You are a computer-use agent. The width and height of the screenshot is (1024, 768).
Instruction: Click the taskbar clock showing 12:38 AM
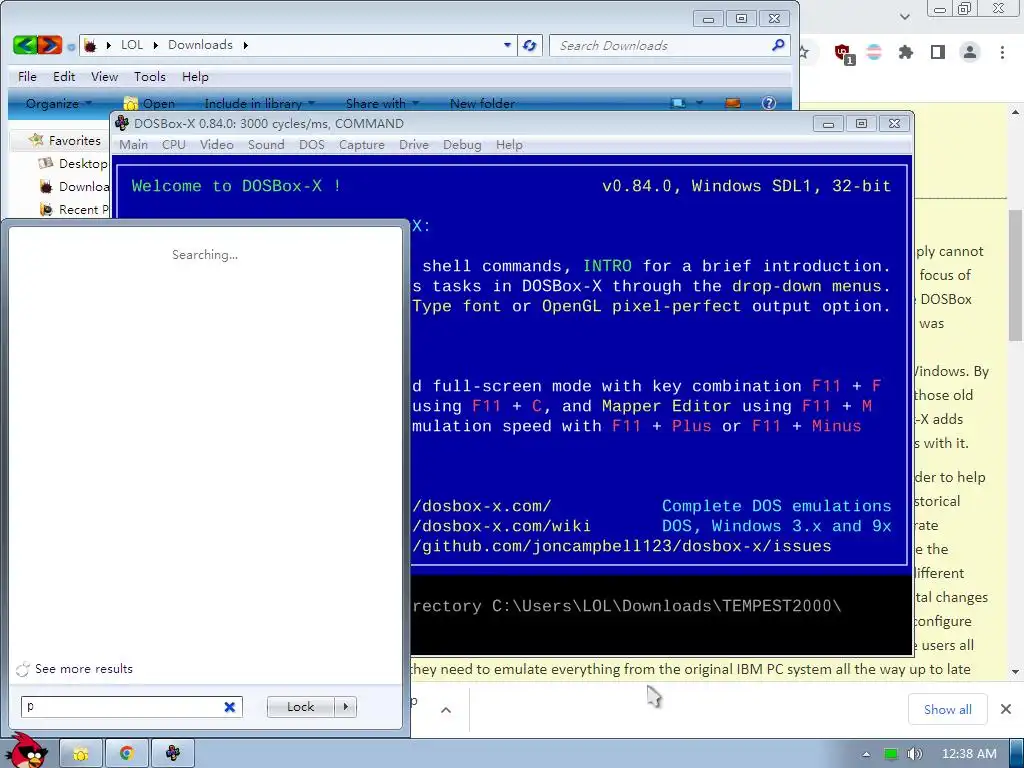click(x=969, y=754)
